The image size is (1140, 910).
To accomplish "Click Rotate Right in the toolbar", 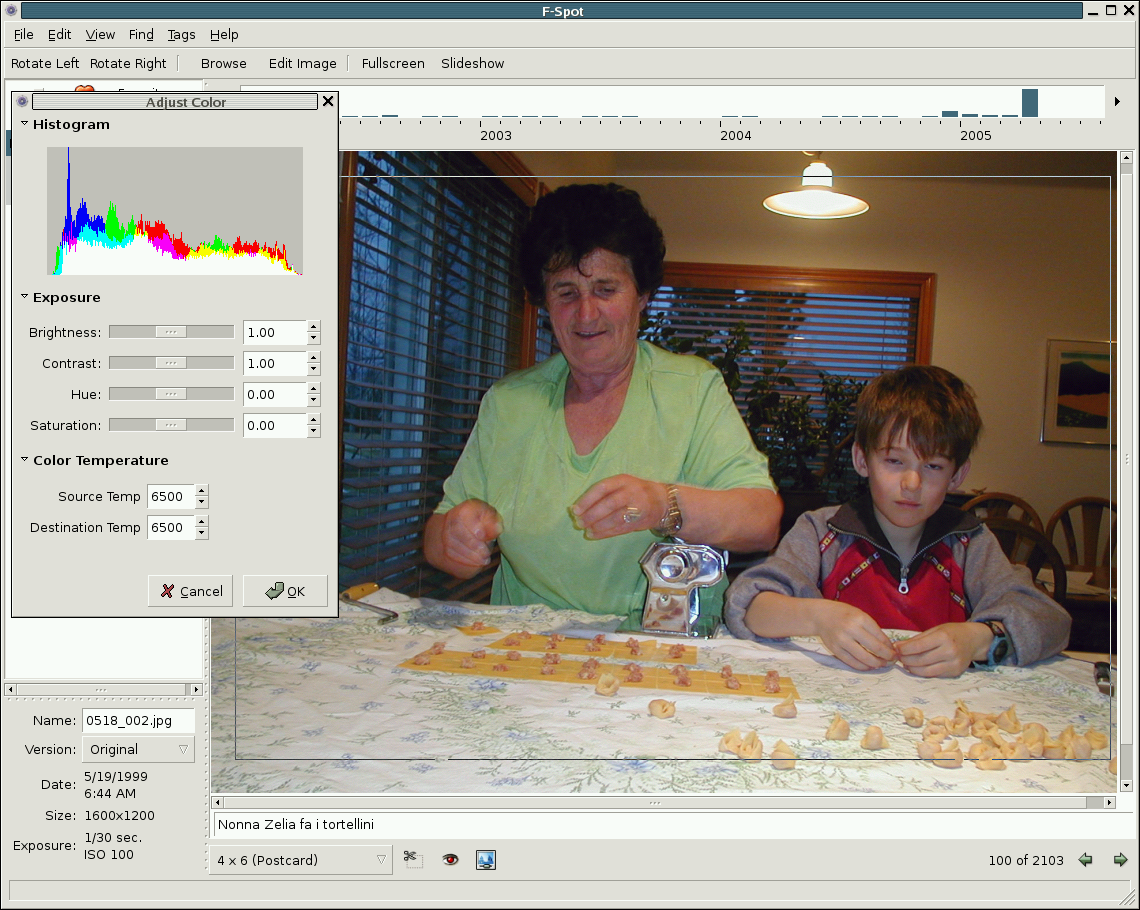I will [128, 63].
